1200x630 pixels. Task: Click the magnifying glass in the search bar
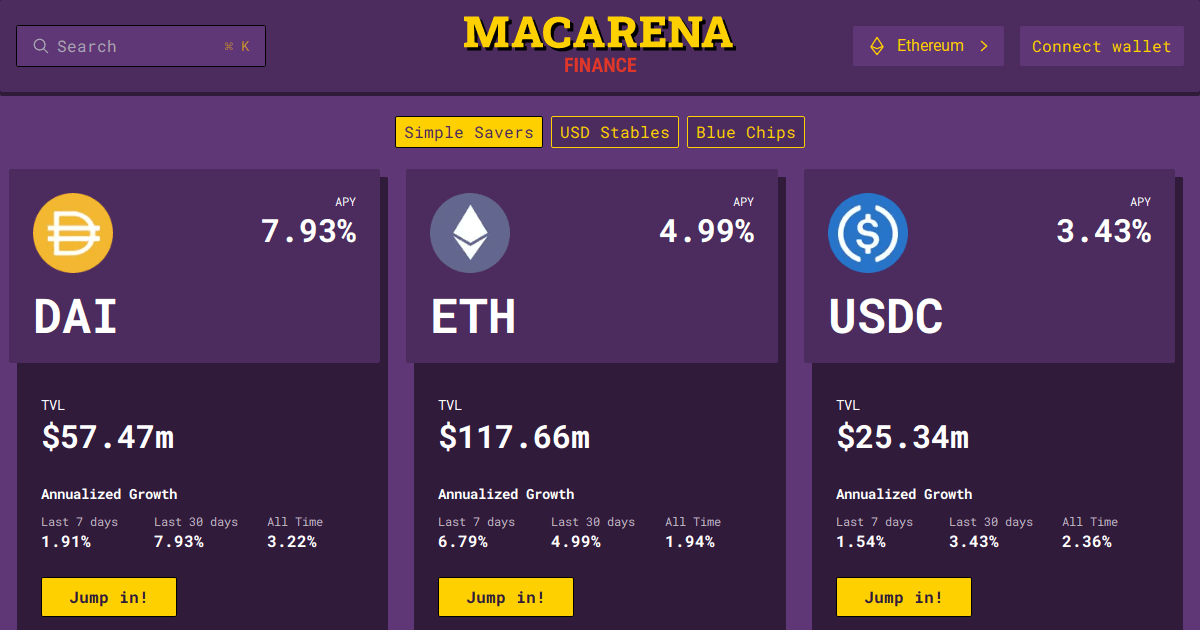[x=40, y=45]
